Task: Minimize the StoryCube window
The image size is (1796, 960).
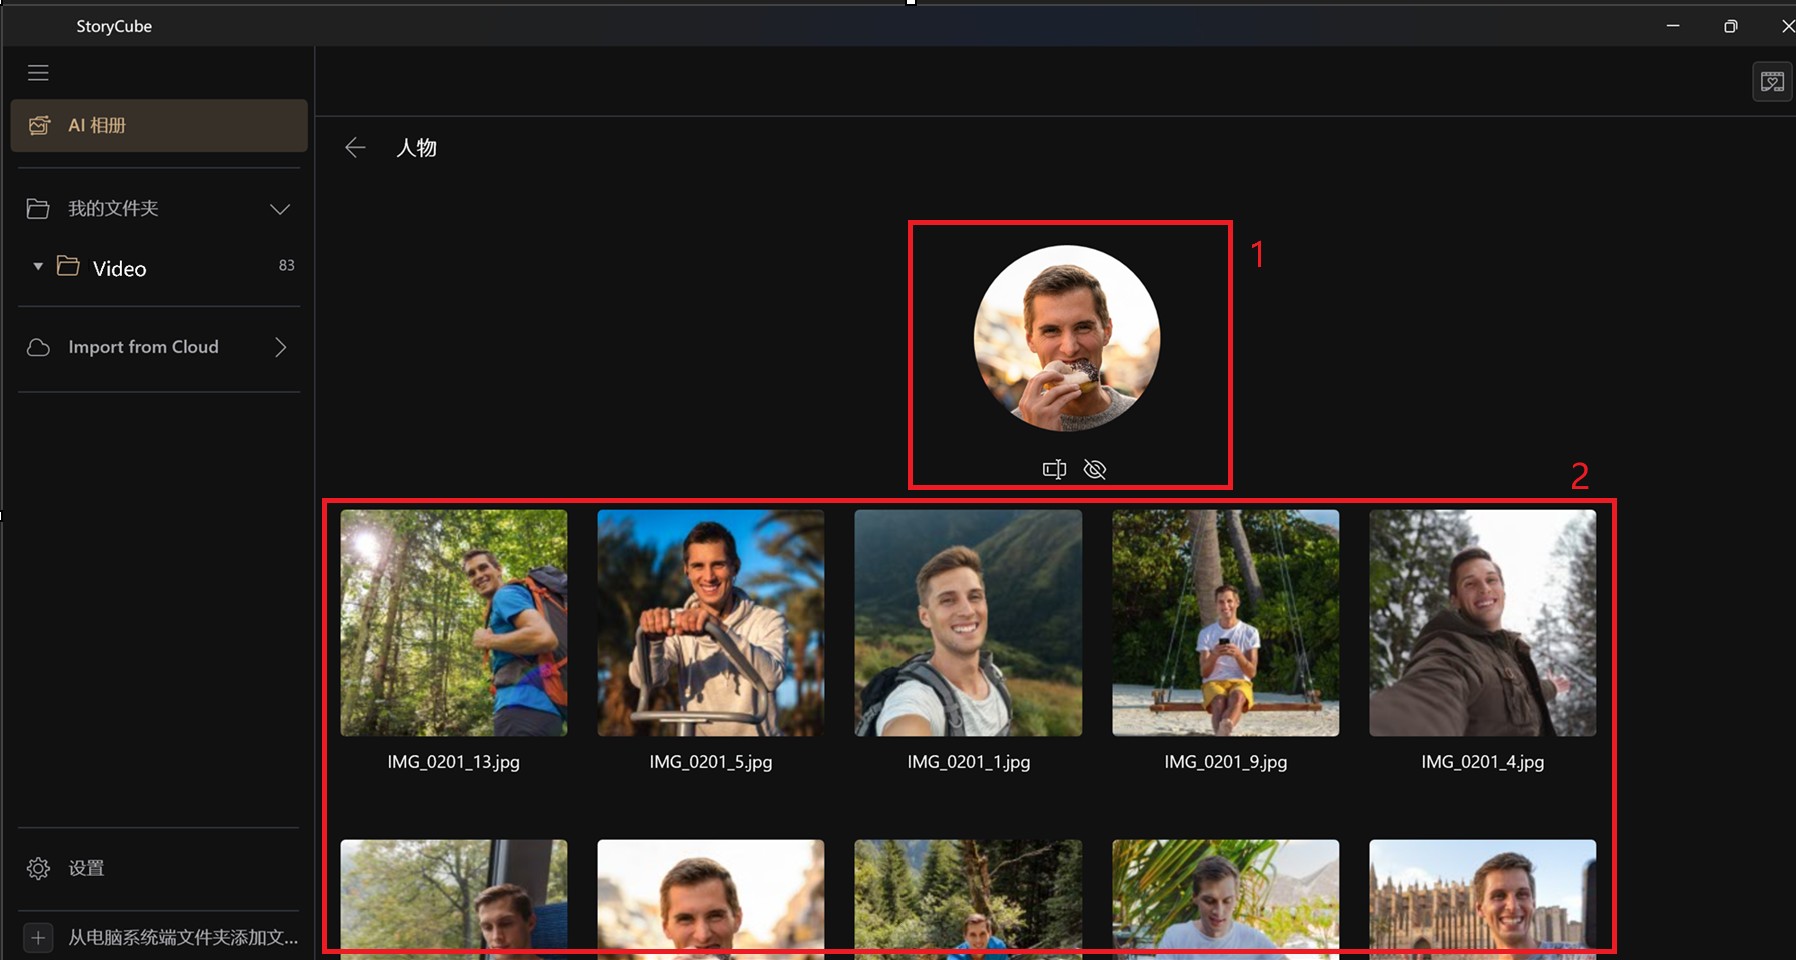Action: point(1673,26)
